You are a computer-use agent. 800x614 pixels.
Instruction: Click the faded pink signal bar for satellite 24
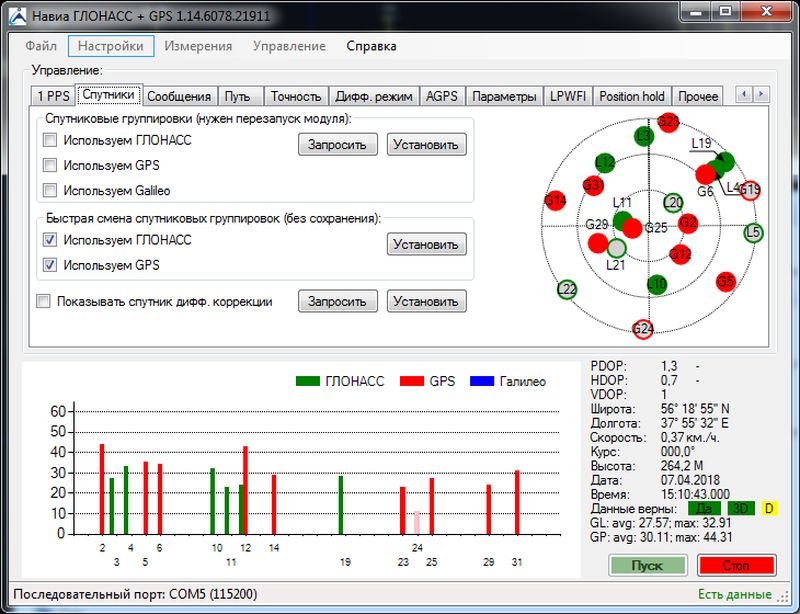point(417,523)
